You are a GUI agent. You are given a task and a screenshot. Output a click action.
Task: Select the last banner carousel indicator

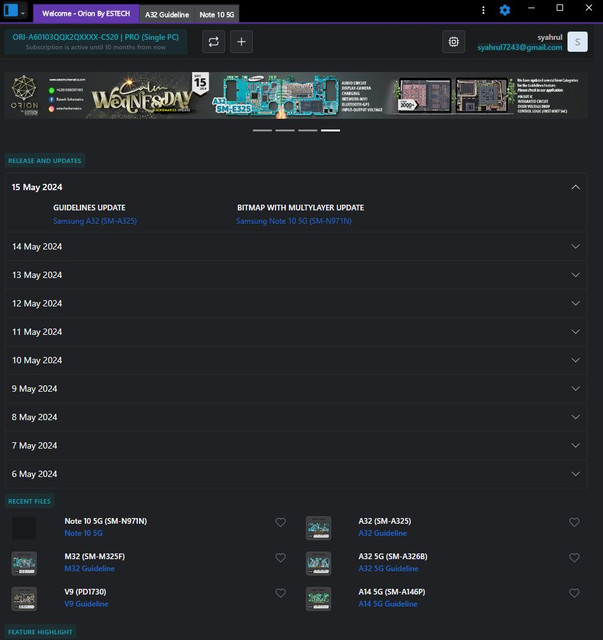coord(330,130)
